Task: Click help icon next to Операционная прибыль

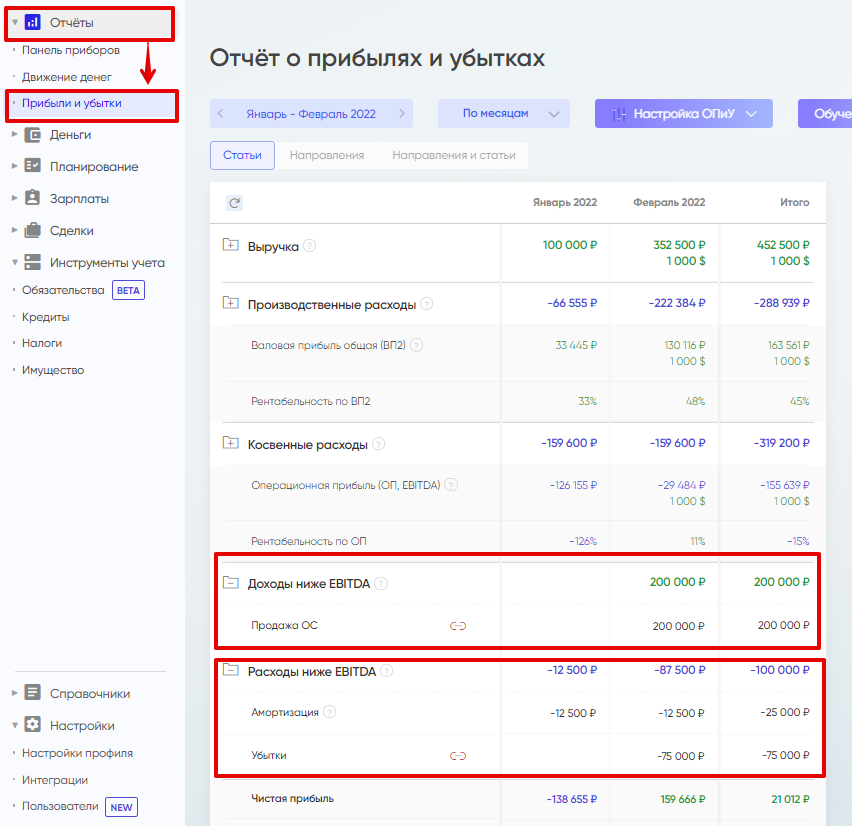Action: coord(451,485)
